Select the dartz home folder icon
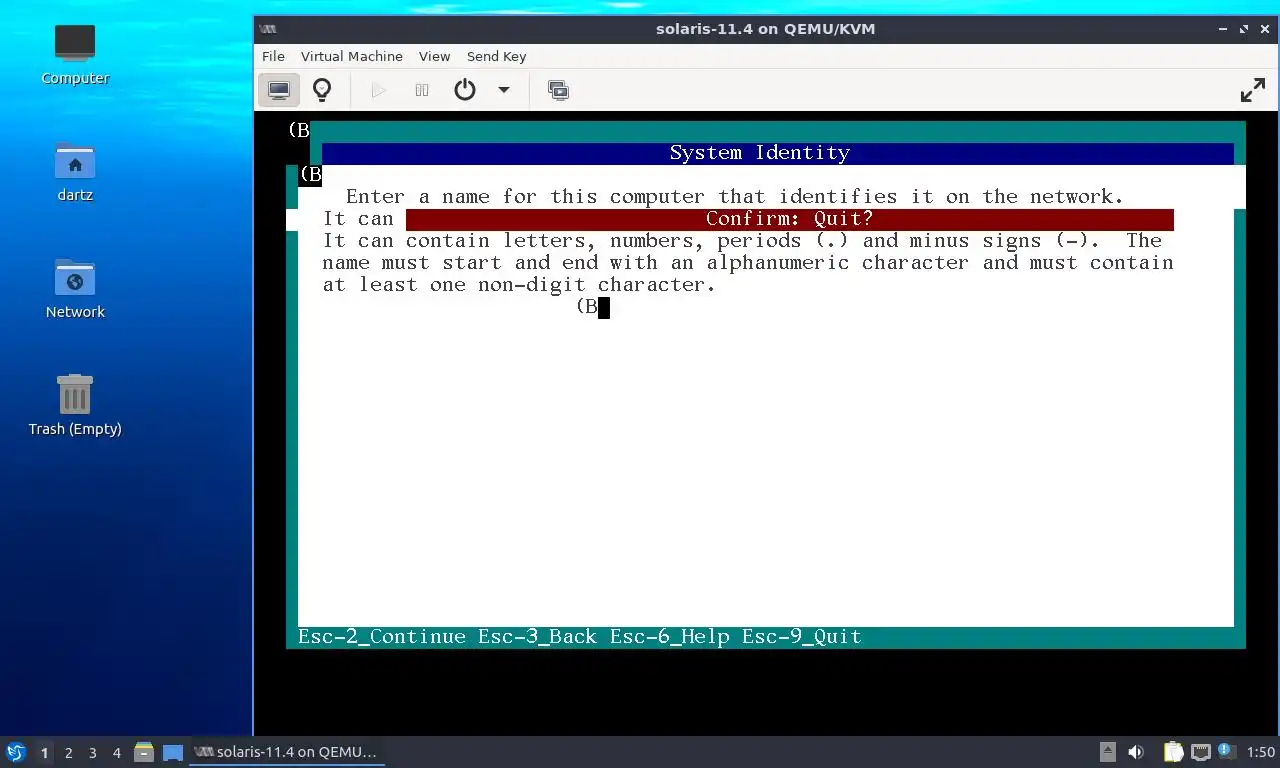1280x768 pixels. click(x=75, y=171)
